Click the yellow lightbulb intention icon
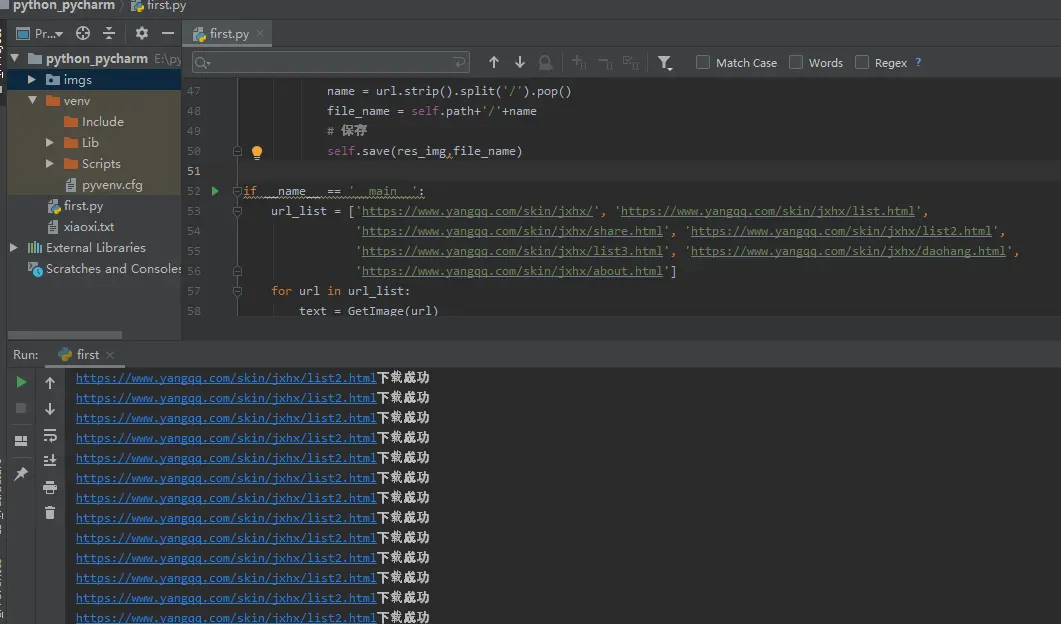This screenshot has width=1061, height=624. 256,152
